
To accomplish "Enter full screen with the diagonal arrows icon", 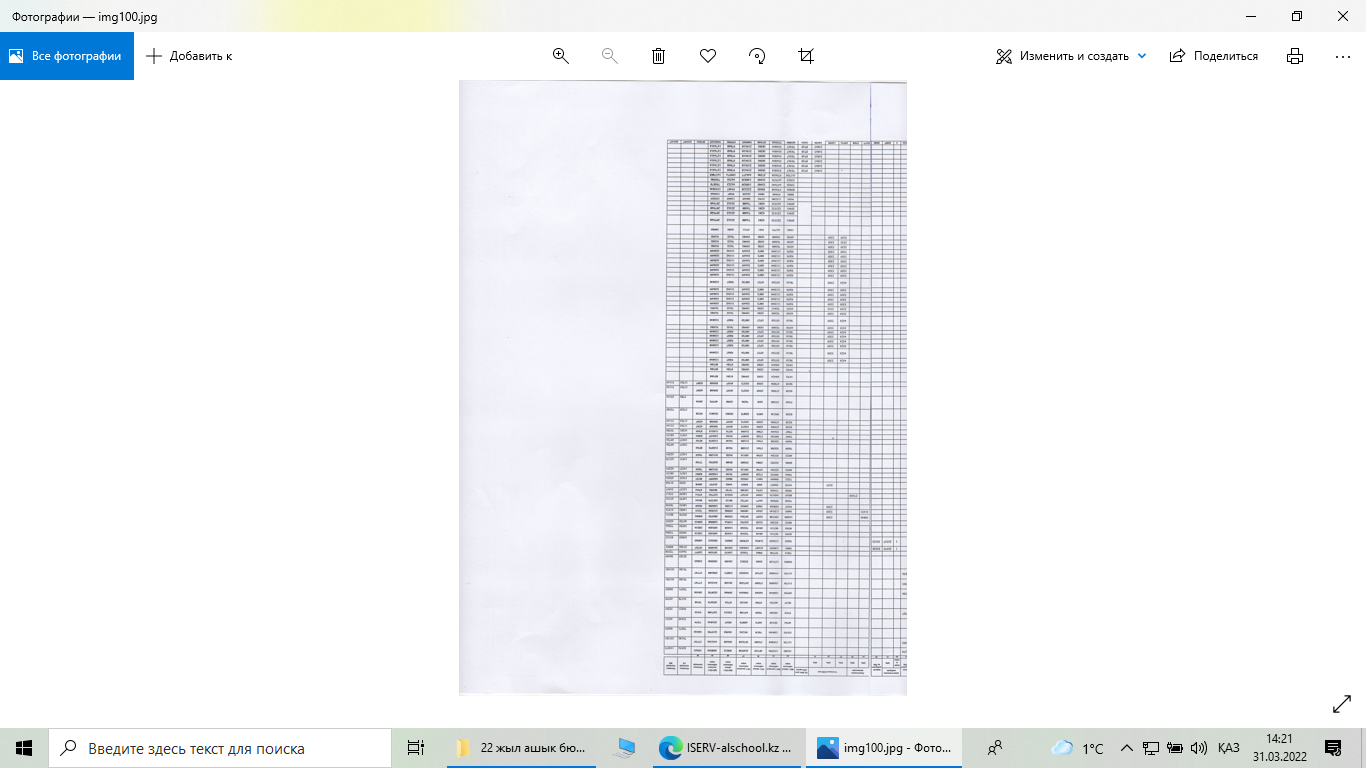I will (1342, 705).
